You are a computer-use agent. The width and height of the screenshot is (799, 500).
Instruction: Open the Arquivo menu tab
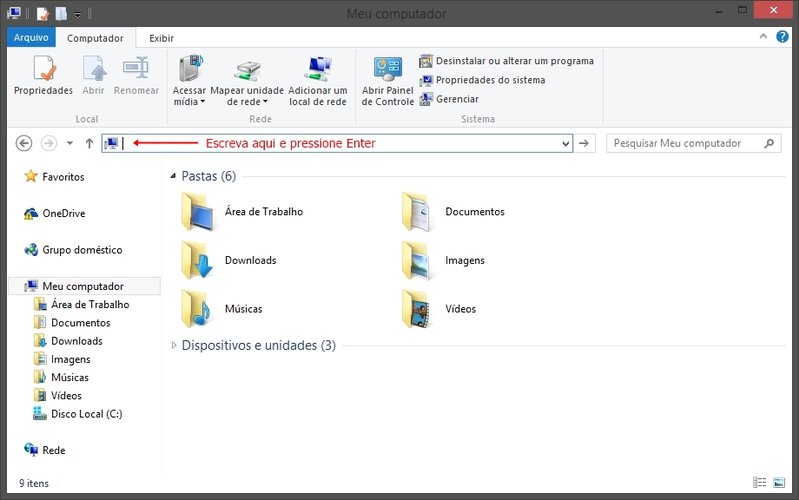(31, 38)
